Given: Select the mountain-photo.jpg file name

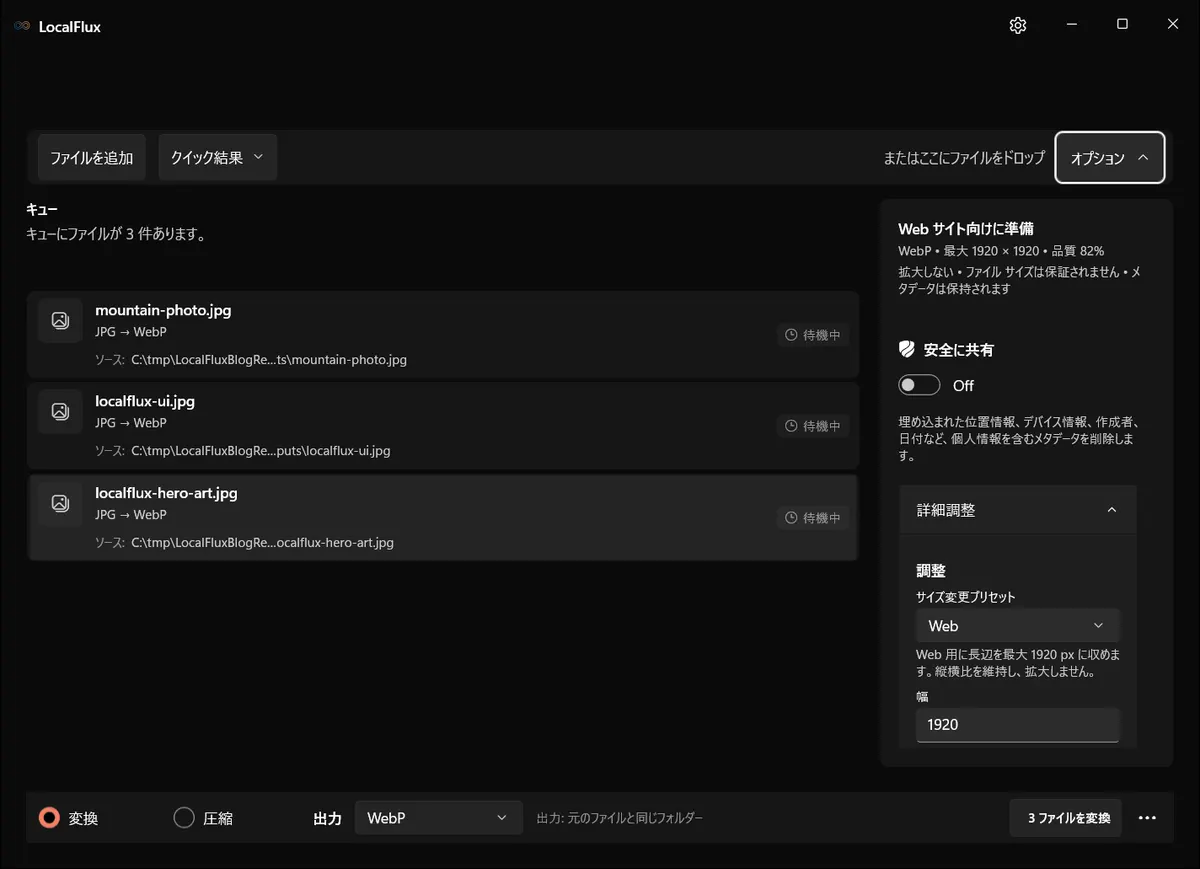Looking at the screenshot, I should tap(163, 310).
